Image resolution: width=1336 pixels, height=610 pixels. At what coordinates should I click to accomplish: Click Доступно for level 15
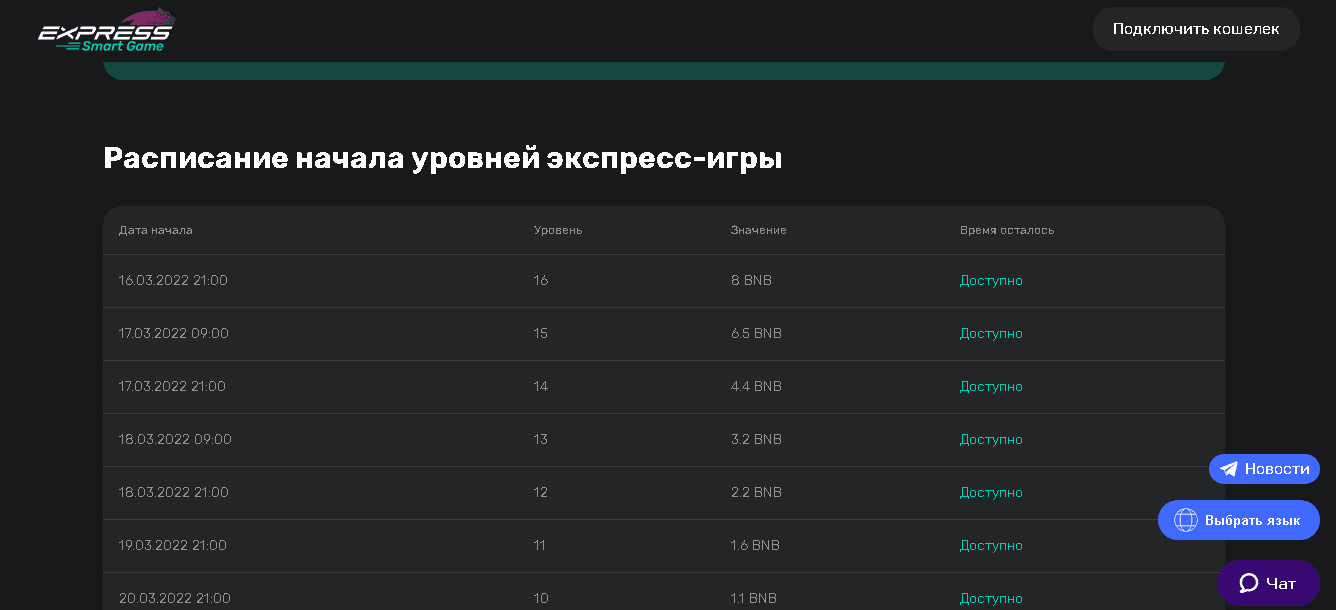[x=991, y=334]
